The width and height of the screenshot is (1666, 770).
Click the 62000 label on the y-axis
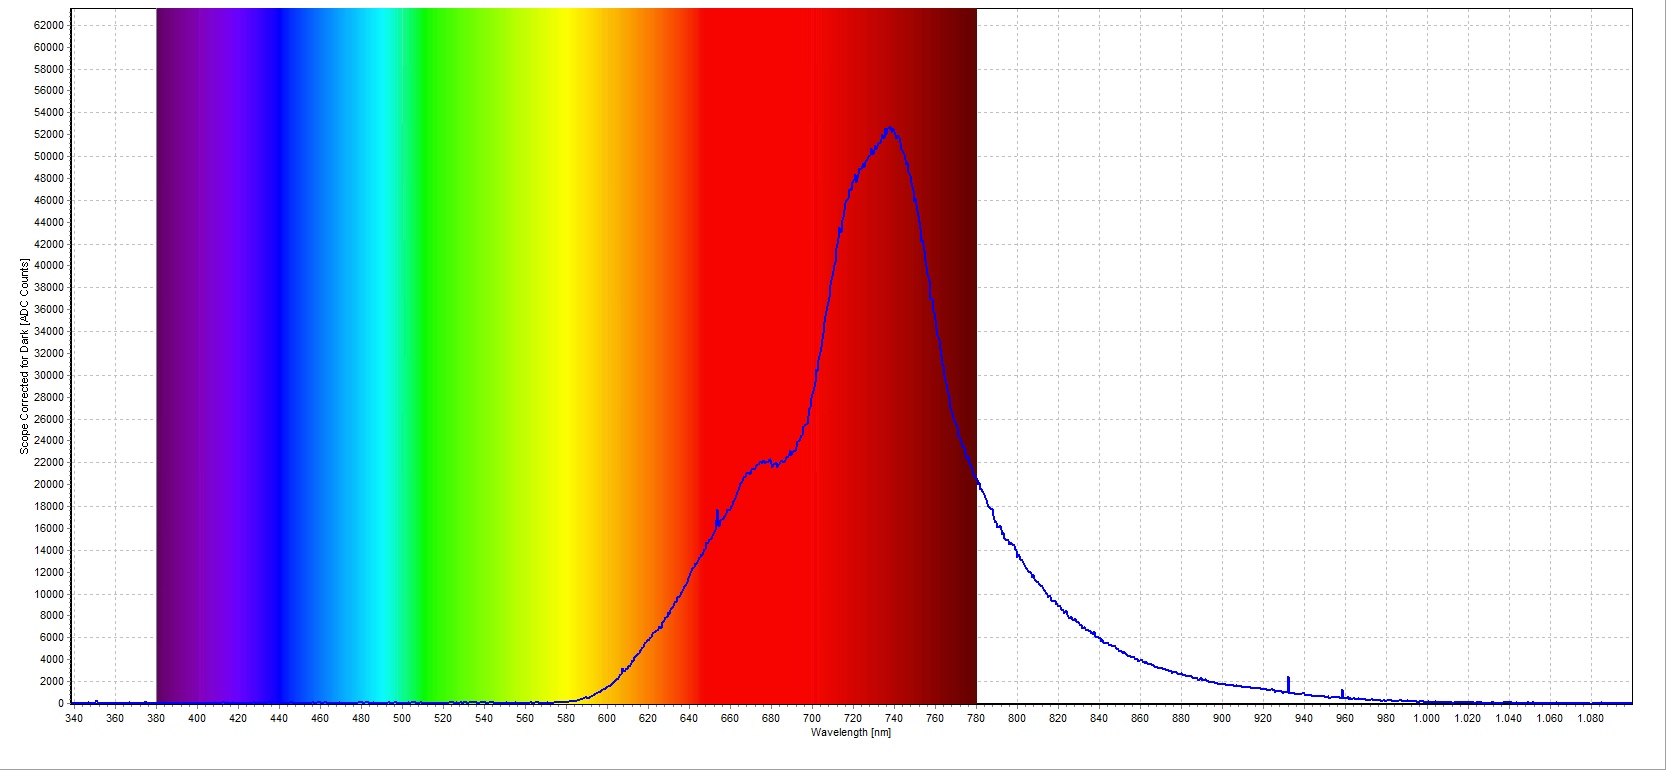pos(48,25)
